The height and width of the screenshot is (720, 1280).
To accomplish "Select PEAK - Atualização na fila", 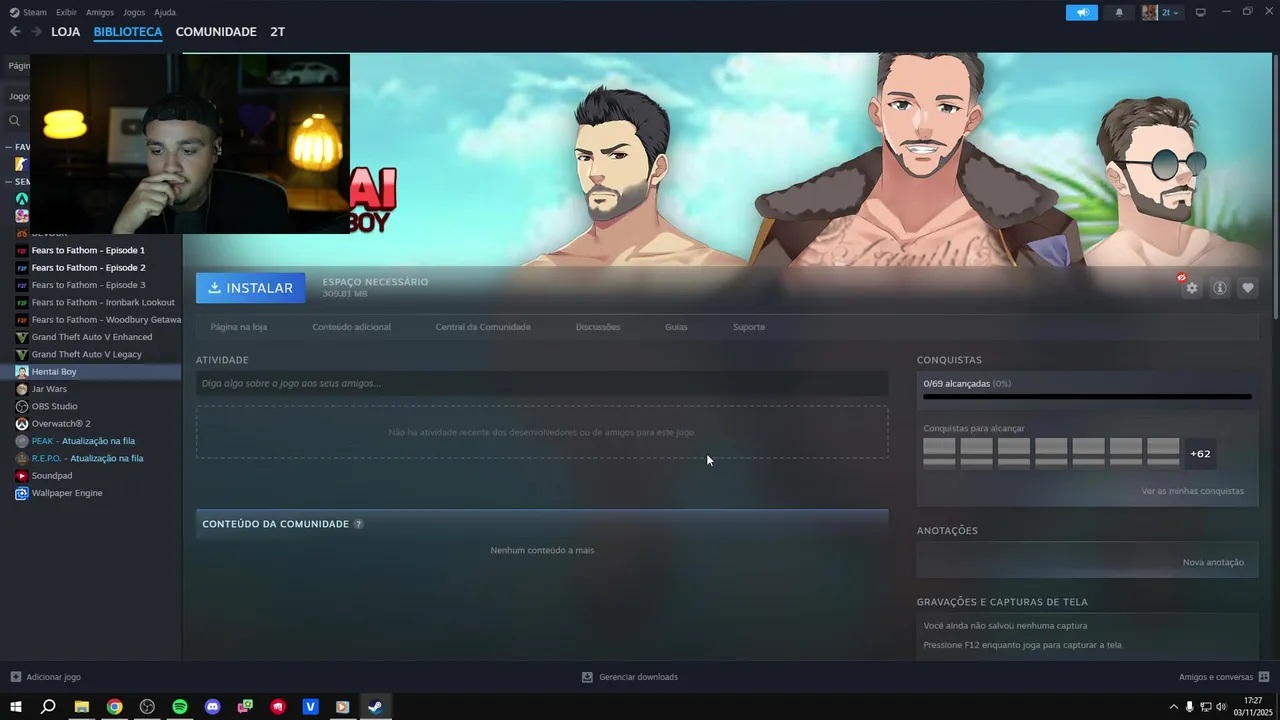I will tap(83, 441).
